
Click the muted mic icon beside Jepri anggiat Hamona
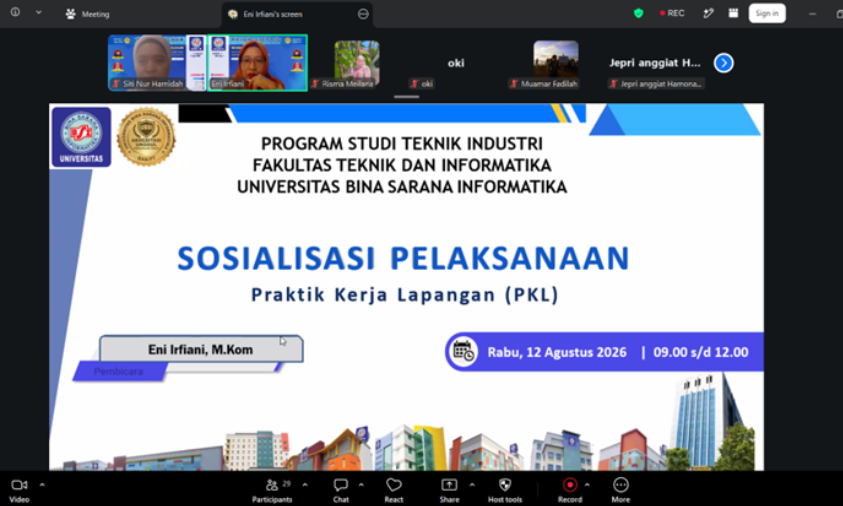point(613,84)
